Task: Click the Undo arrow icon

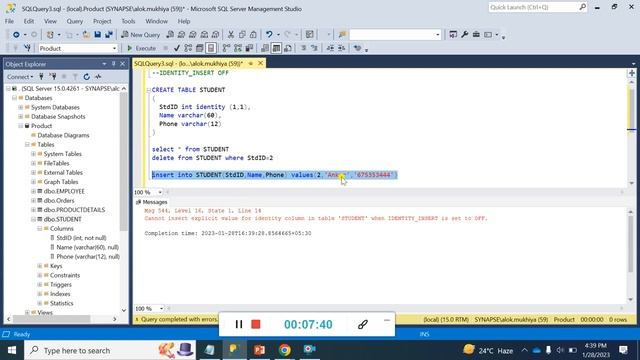Action: click(269, 35)
